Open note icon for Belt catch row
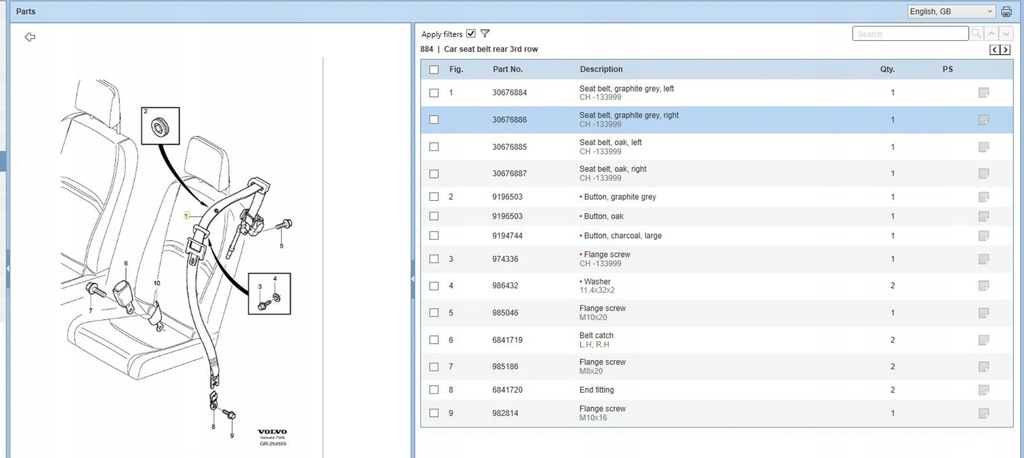Image resolution: width=1024 pixels, height=458 pixels. coord(983,341)
